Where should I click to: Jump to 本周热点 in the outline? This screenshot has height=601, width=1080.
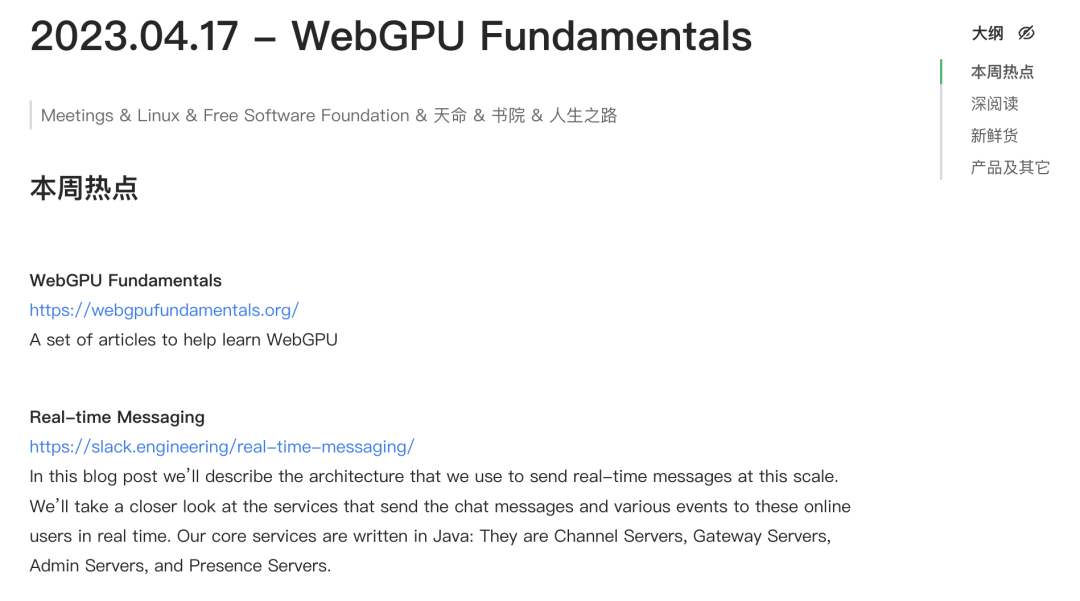[x=1002, y=72]
